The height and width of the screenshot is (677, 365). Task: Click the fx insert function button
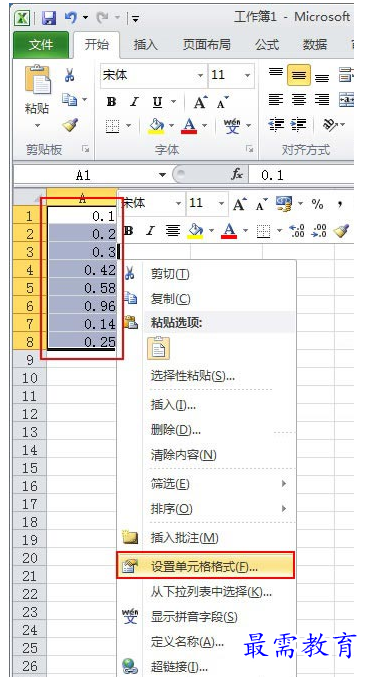pos(237,174)
